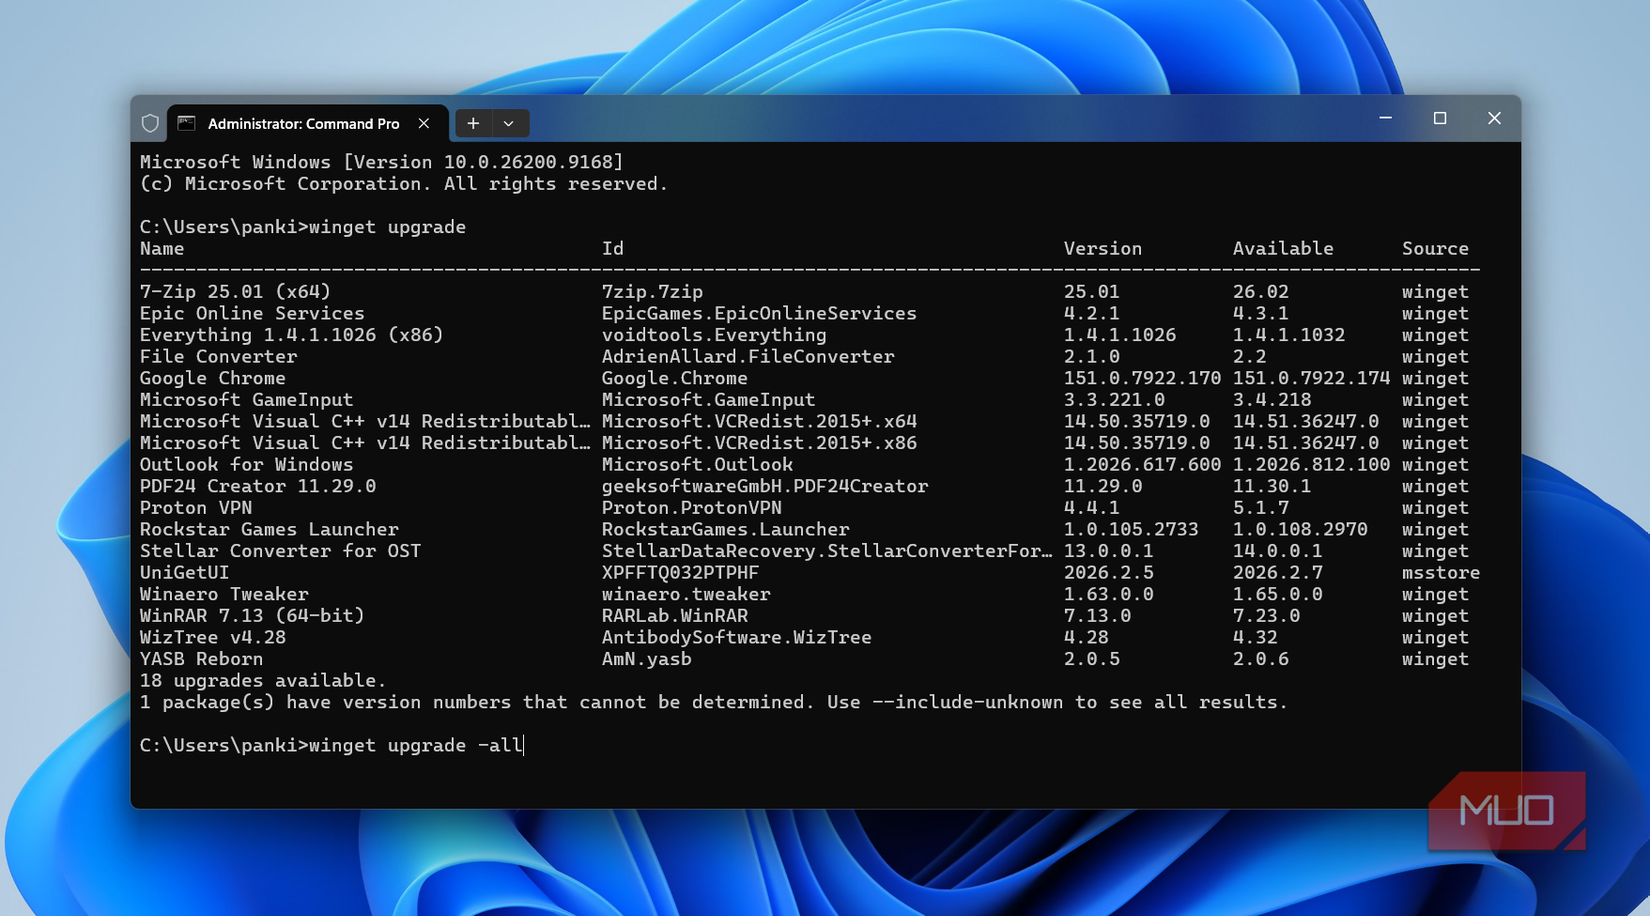Click 'PDF24 Creator 11.29.0' row name
The height and width of the screenshot is (916, 1650).
258,486
